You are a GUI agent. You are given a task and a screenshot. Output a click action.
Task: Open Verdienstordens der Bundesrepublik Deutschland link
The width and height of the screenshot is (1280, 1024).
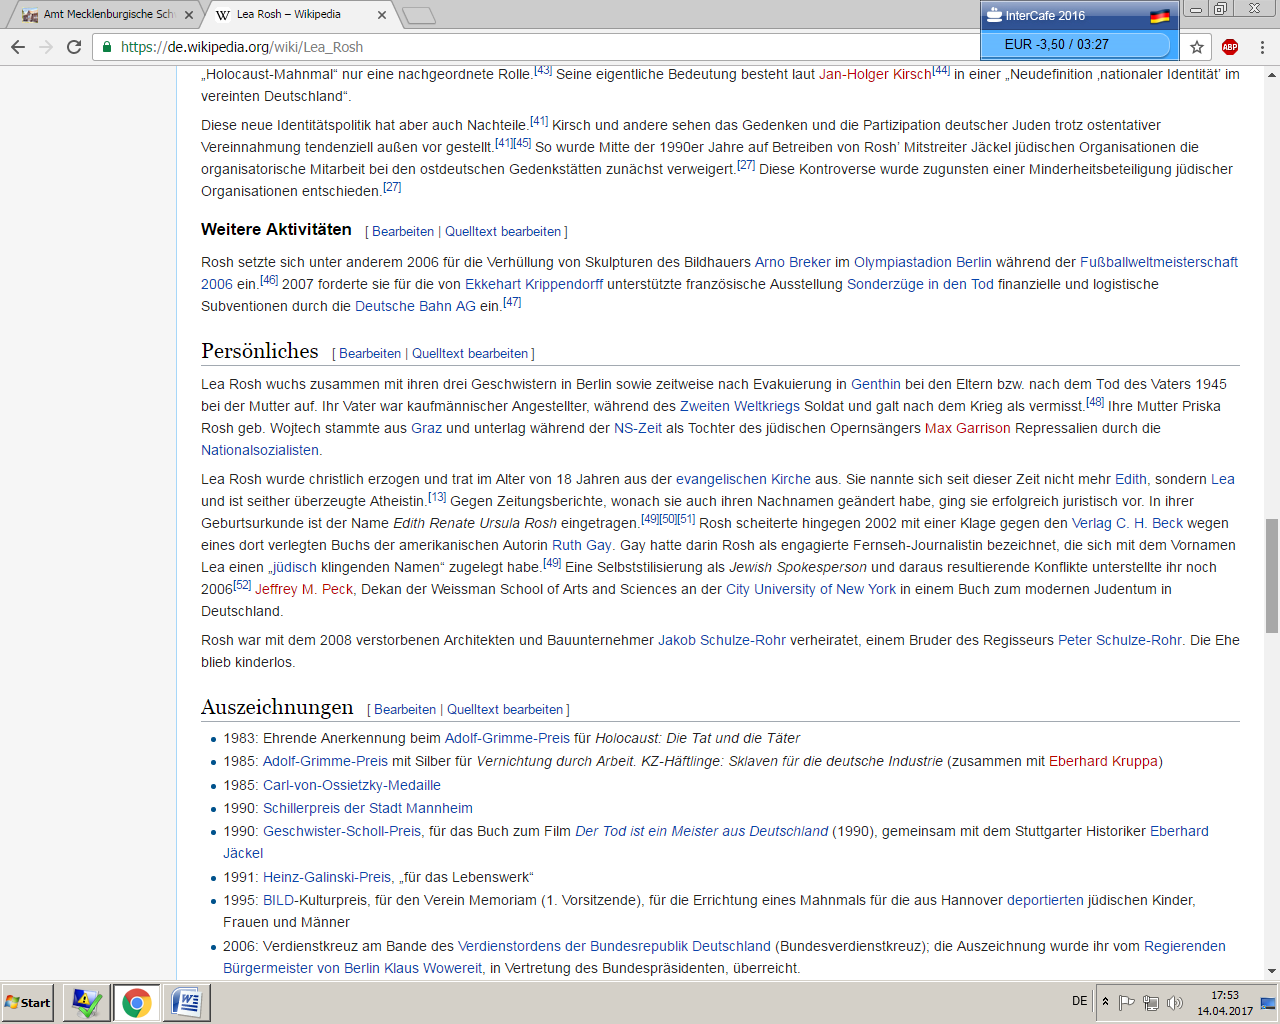click(614, 947)
